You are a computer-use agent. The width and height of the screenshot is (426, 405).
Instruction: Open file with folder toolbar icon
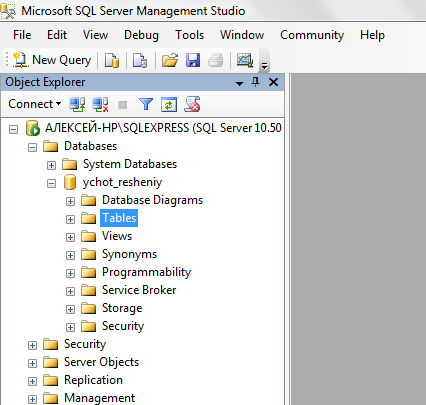point(170,61)
